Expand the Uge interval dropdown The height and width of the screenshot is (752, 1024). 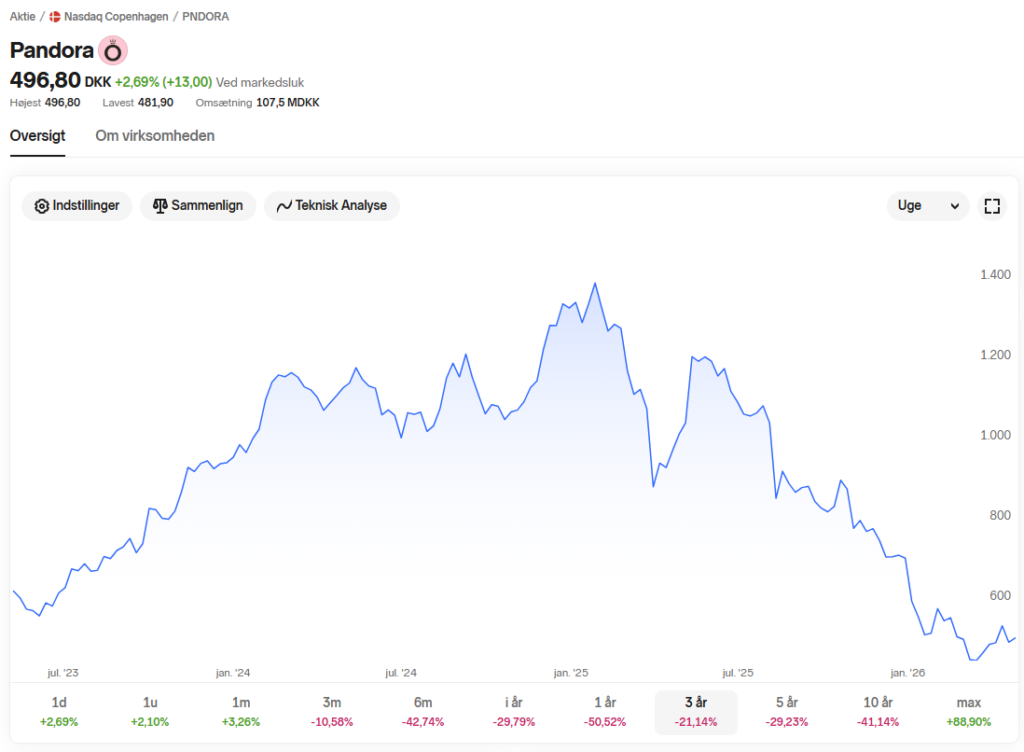pos(928,206)
